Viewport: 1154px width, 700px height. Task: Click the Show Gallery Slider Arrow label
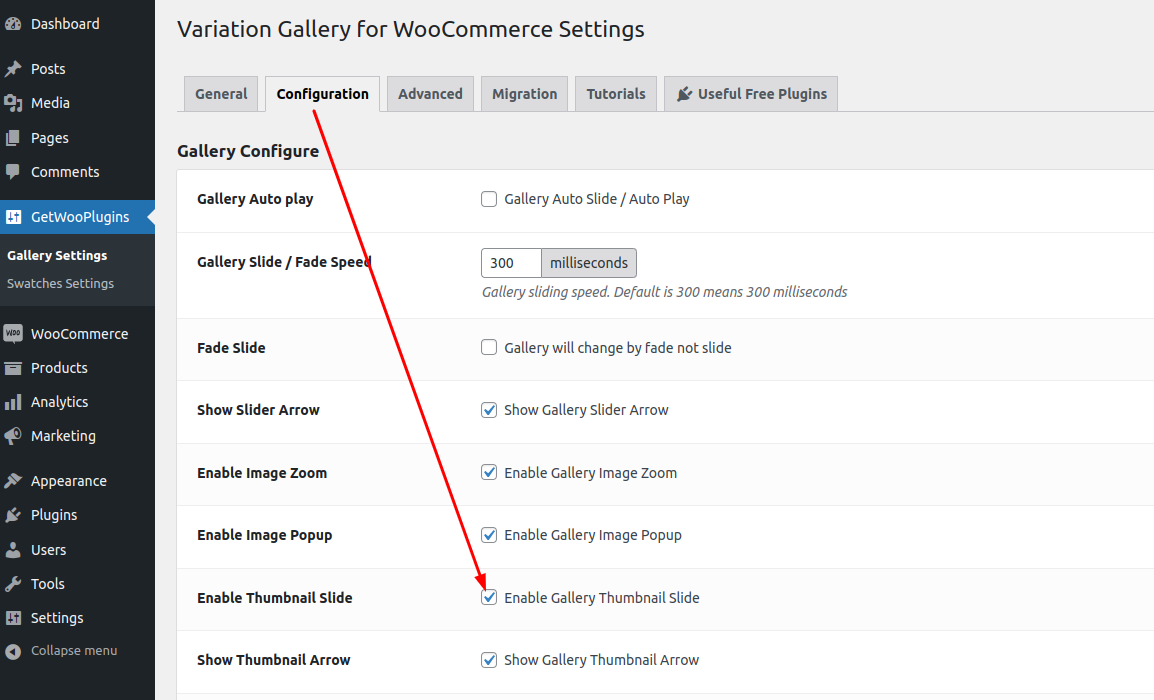point(586,410)
